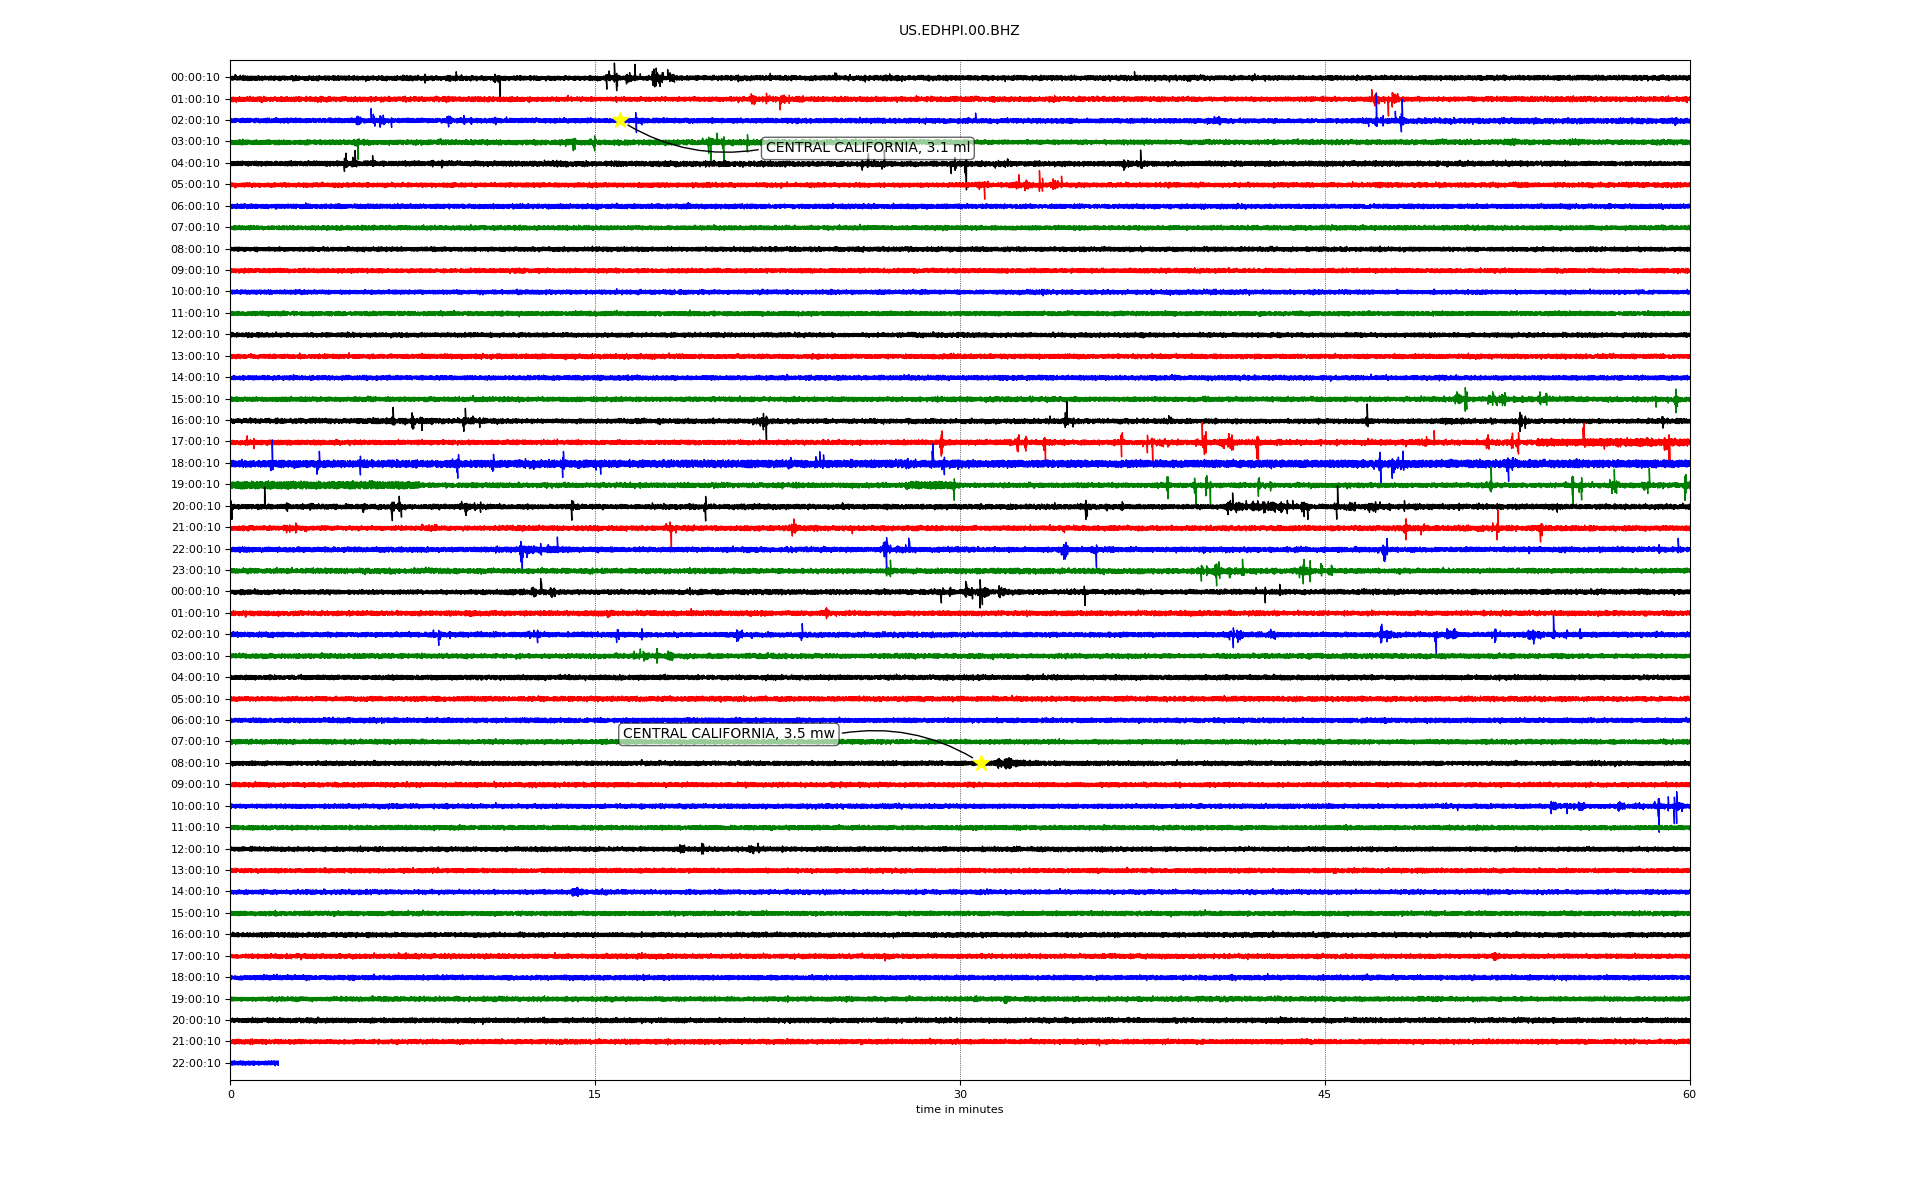Image resolution: width=1920 pixels, height=1200 pixels.
Task: Click the x-axis tick label 0
Action: coord(231,1095)
